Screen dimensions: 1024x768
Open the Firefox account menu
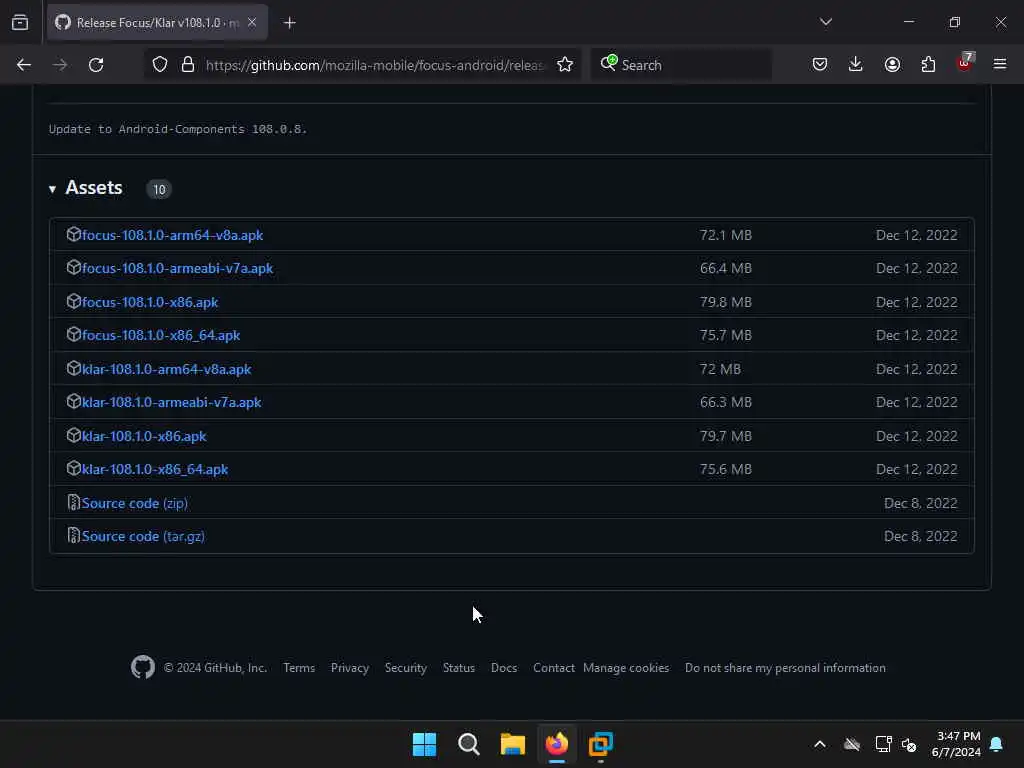[x=892, y=65]
